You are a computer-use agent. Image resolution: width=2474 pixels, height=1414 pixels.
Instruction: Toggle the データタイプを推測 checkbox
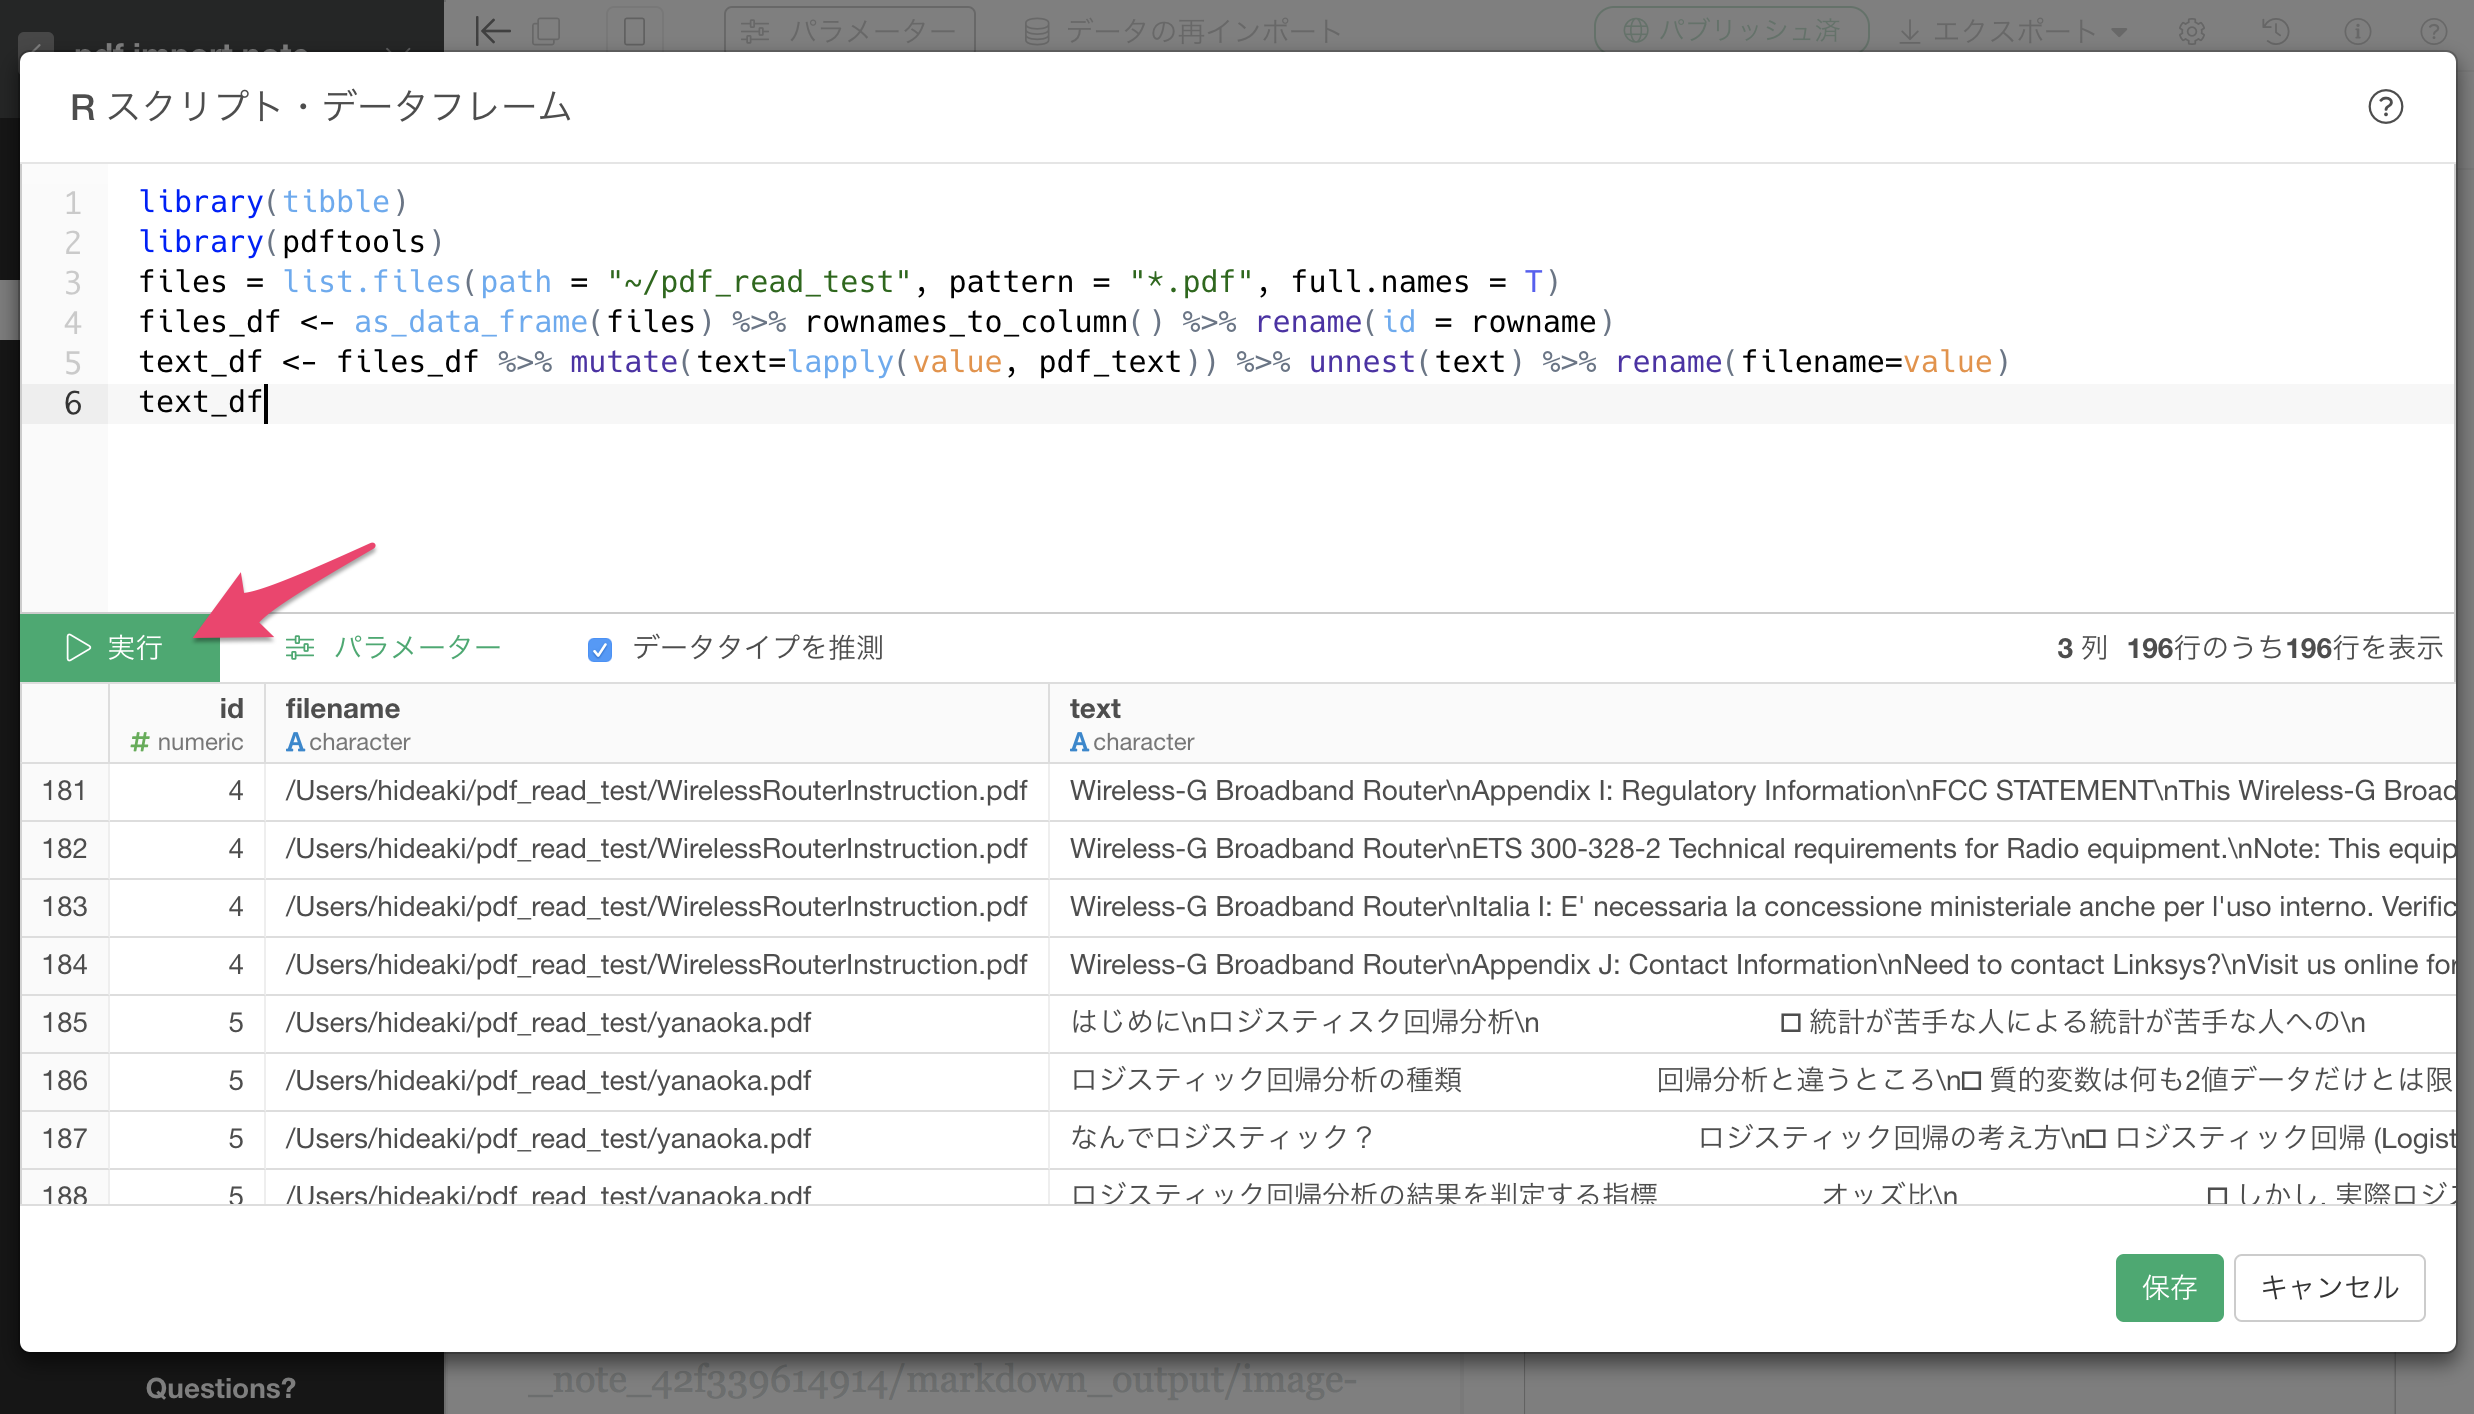[600, 650]
